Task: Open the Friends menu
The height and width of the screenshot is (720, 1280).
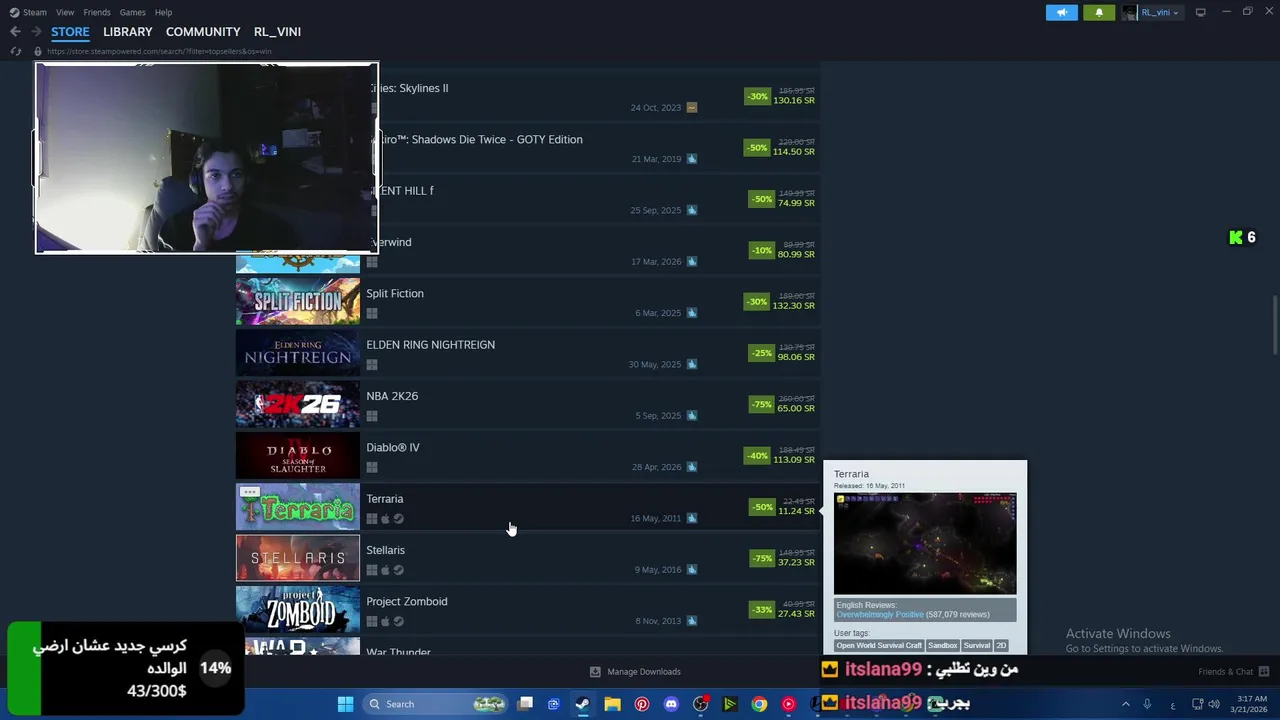Action: click(x=97, y=12)
